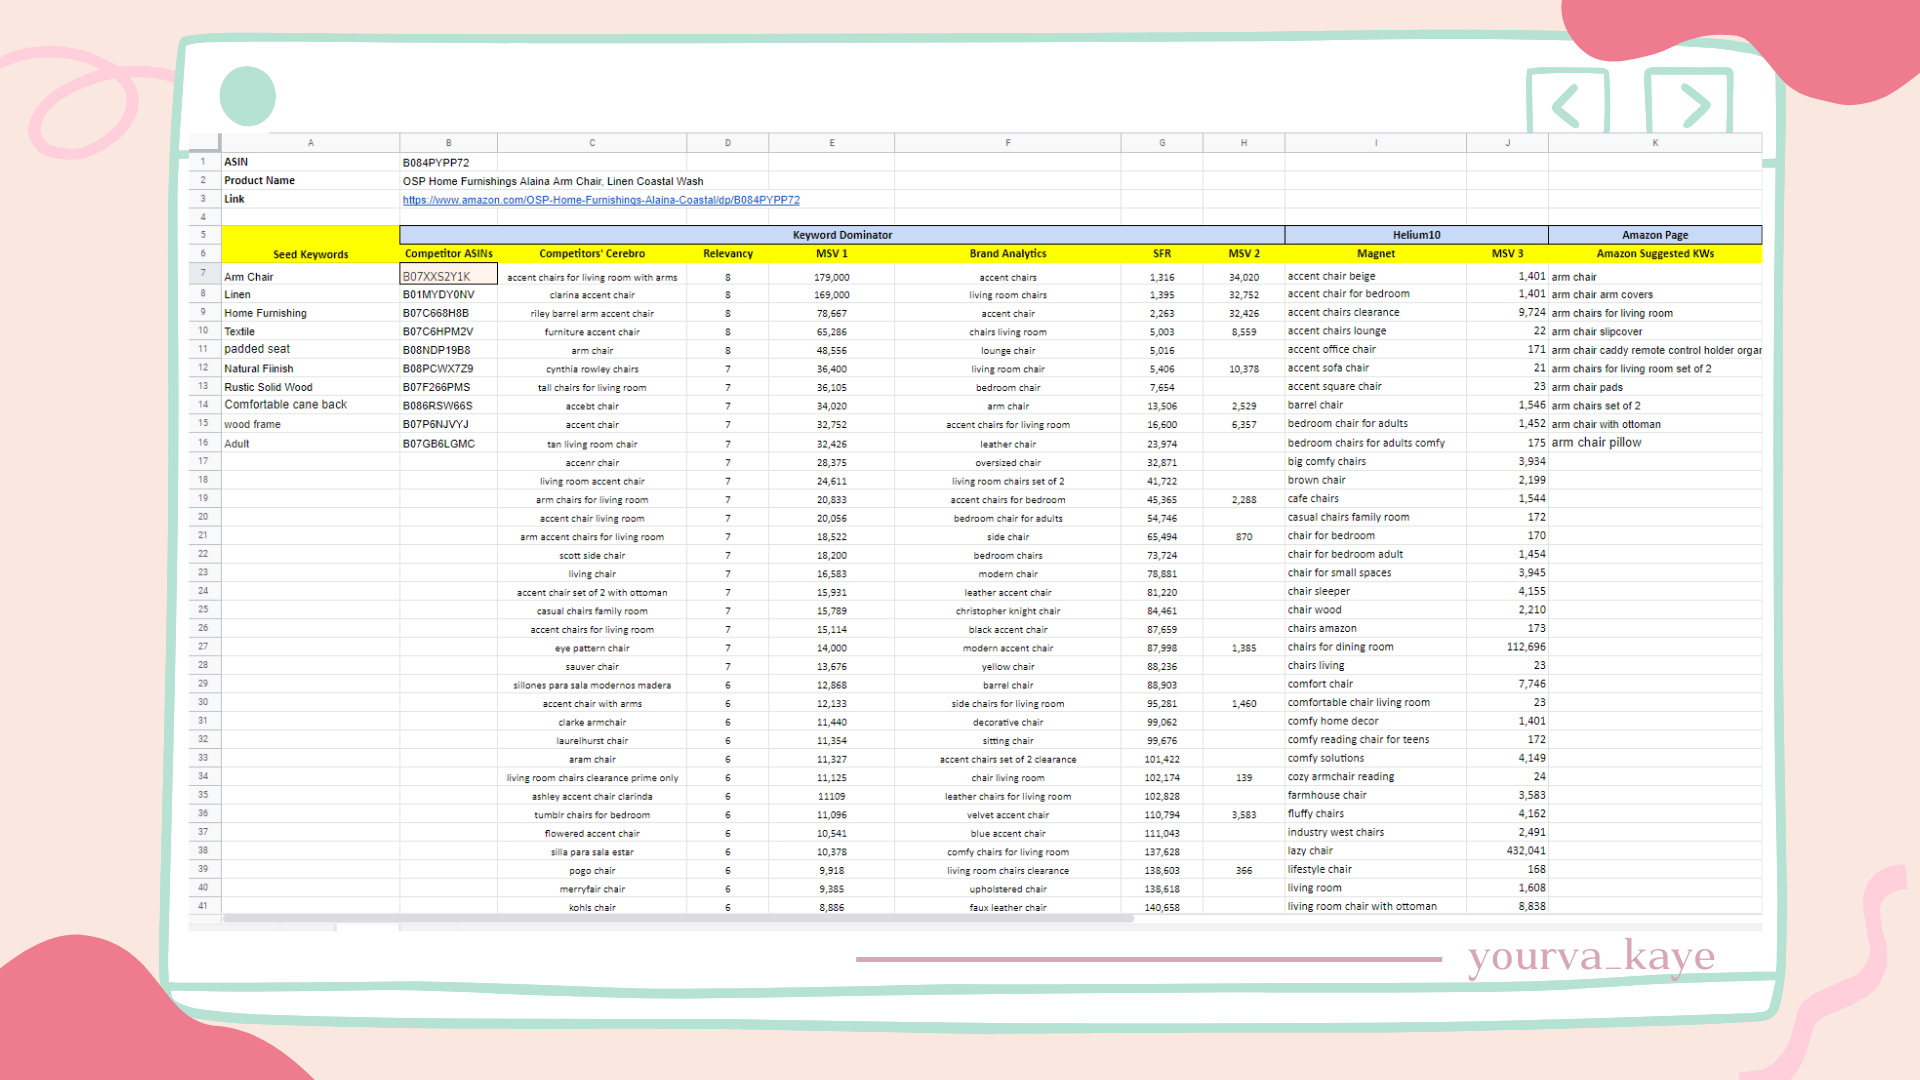Click the MSV 3 column header

pos(1508,254)
